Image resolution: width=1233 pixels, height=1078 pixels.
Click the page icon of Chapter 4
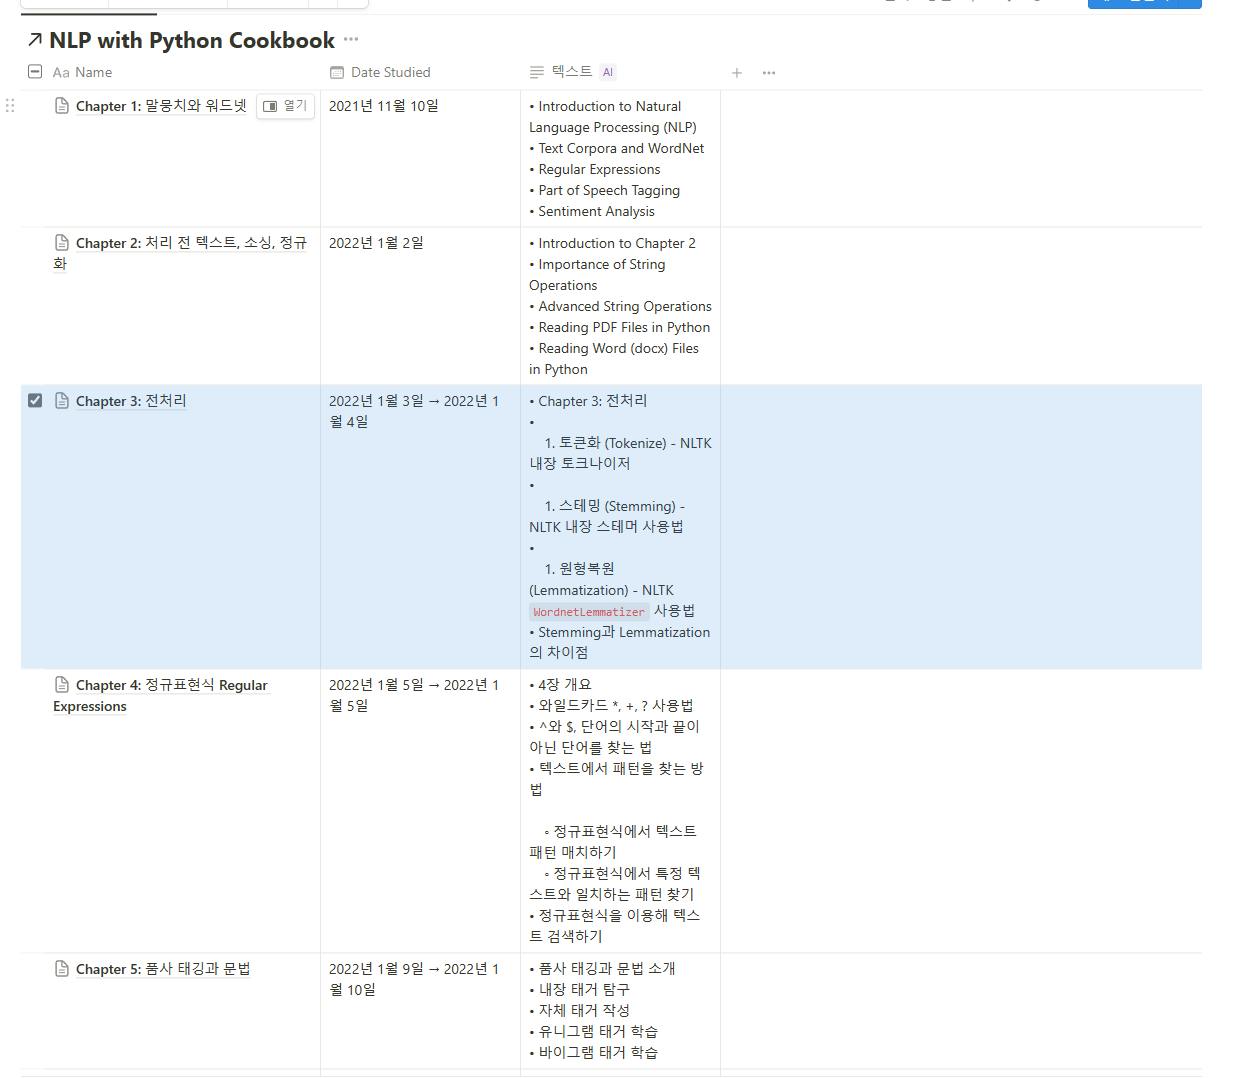(62, 685)
